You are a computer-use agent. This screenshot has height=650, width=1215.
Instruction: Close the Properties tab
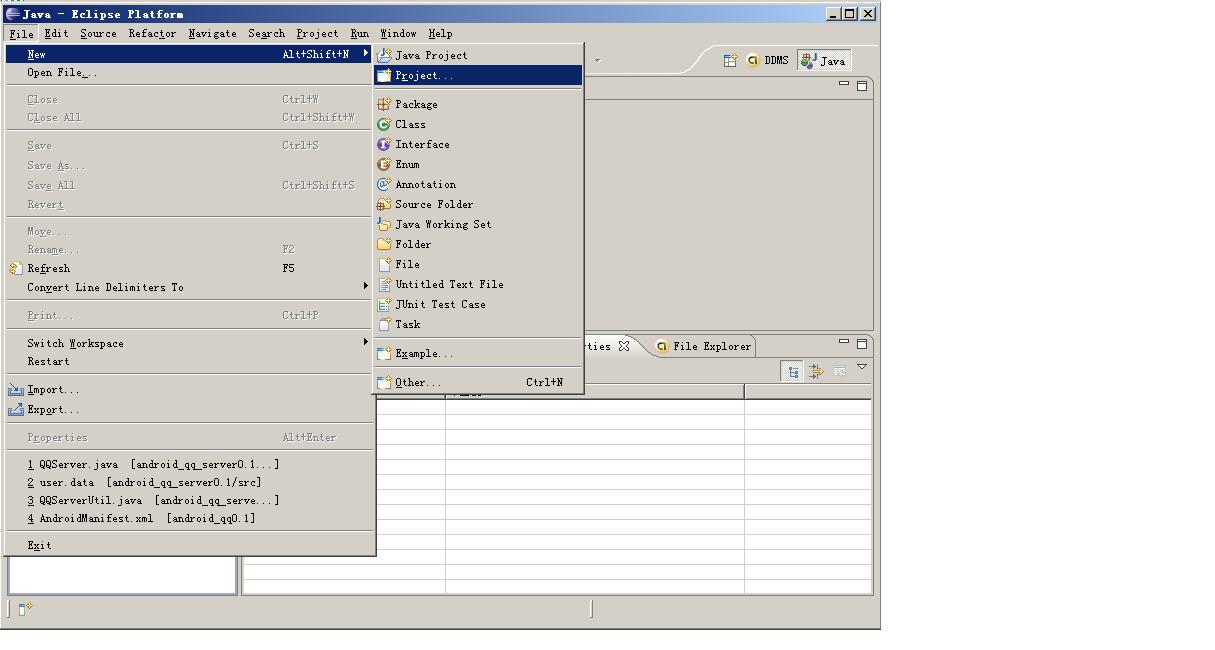[624, 346]
